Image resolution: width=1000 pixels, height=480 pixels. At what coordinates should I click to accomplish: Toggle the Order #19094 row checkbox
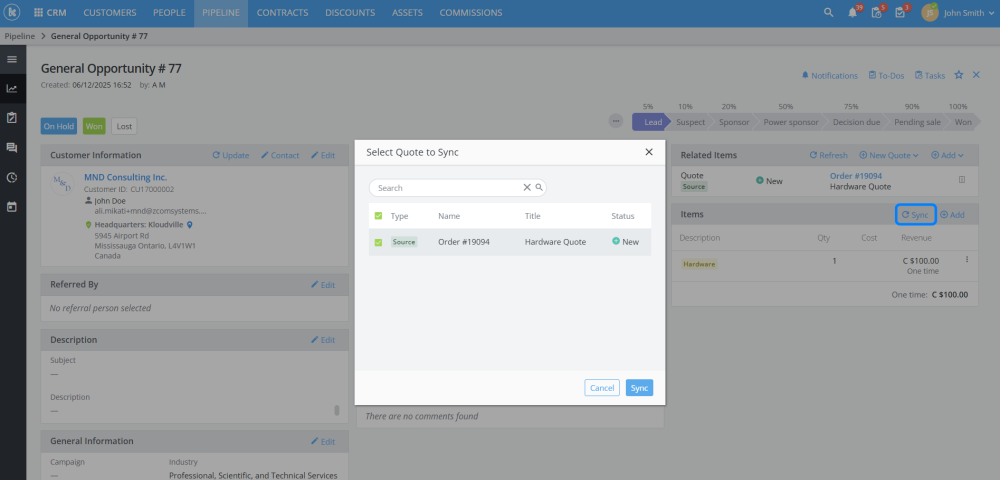[378, 242]
